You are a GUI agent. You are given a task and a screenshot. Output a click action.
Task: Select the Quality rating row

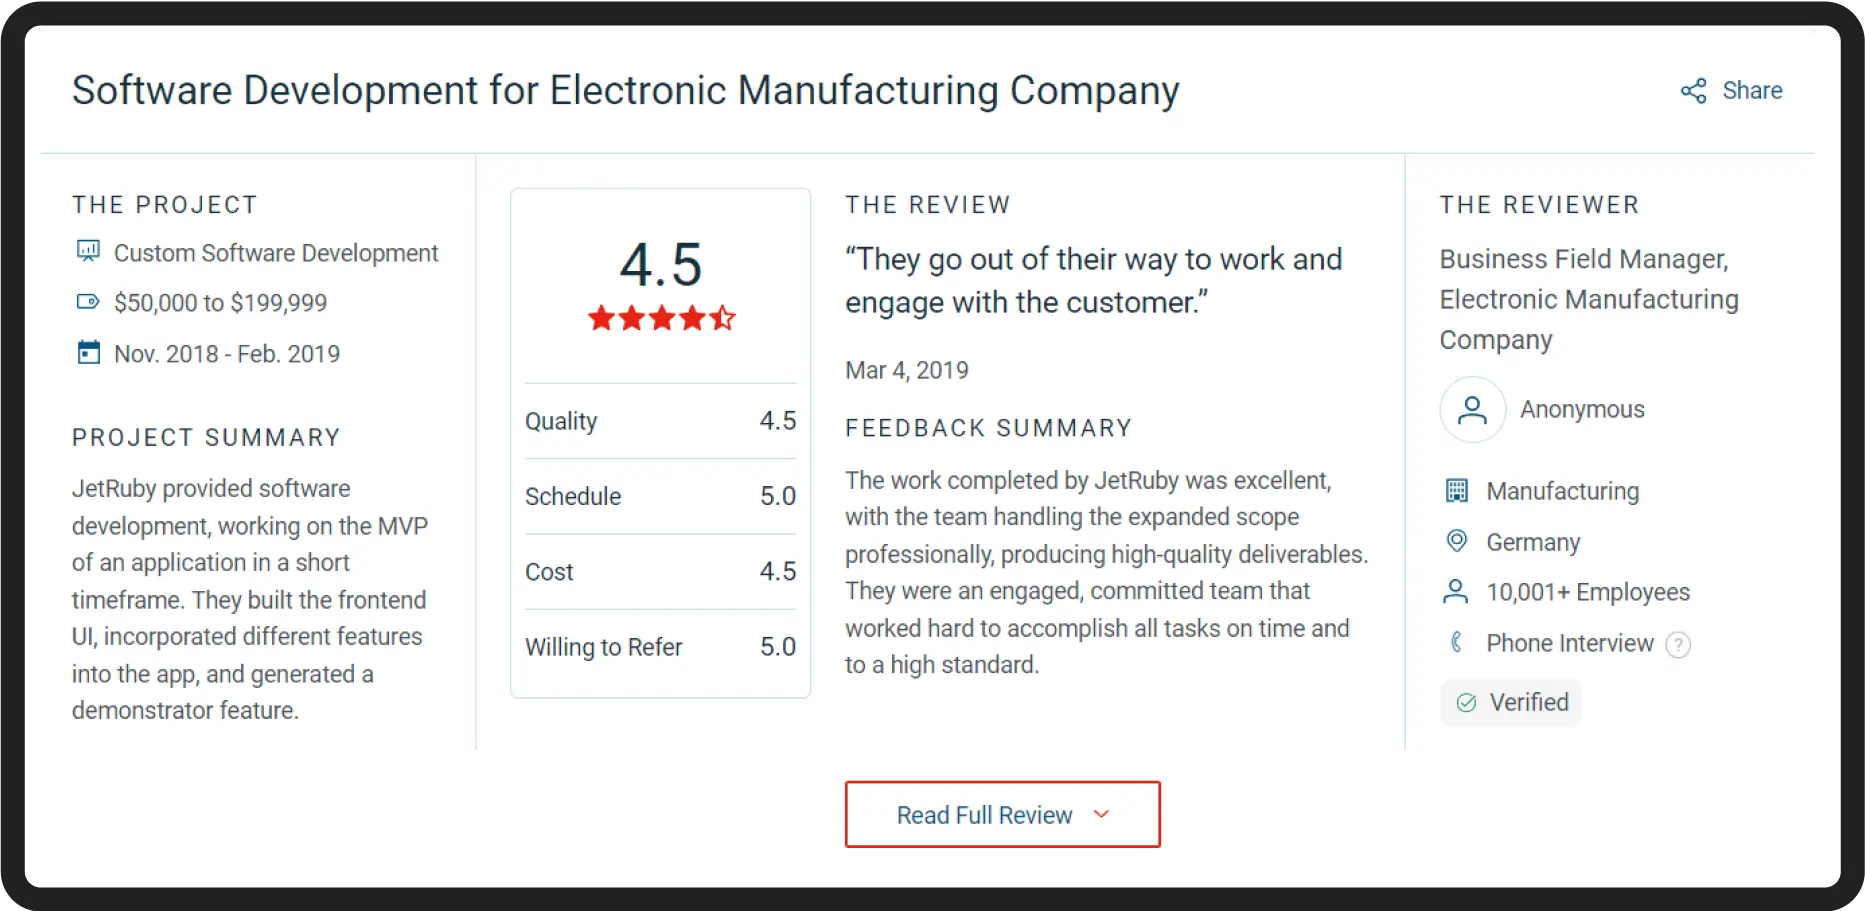point(660,421)
